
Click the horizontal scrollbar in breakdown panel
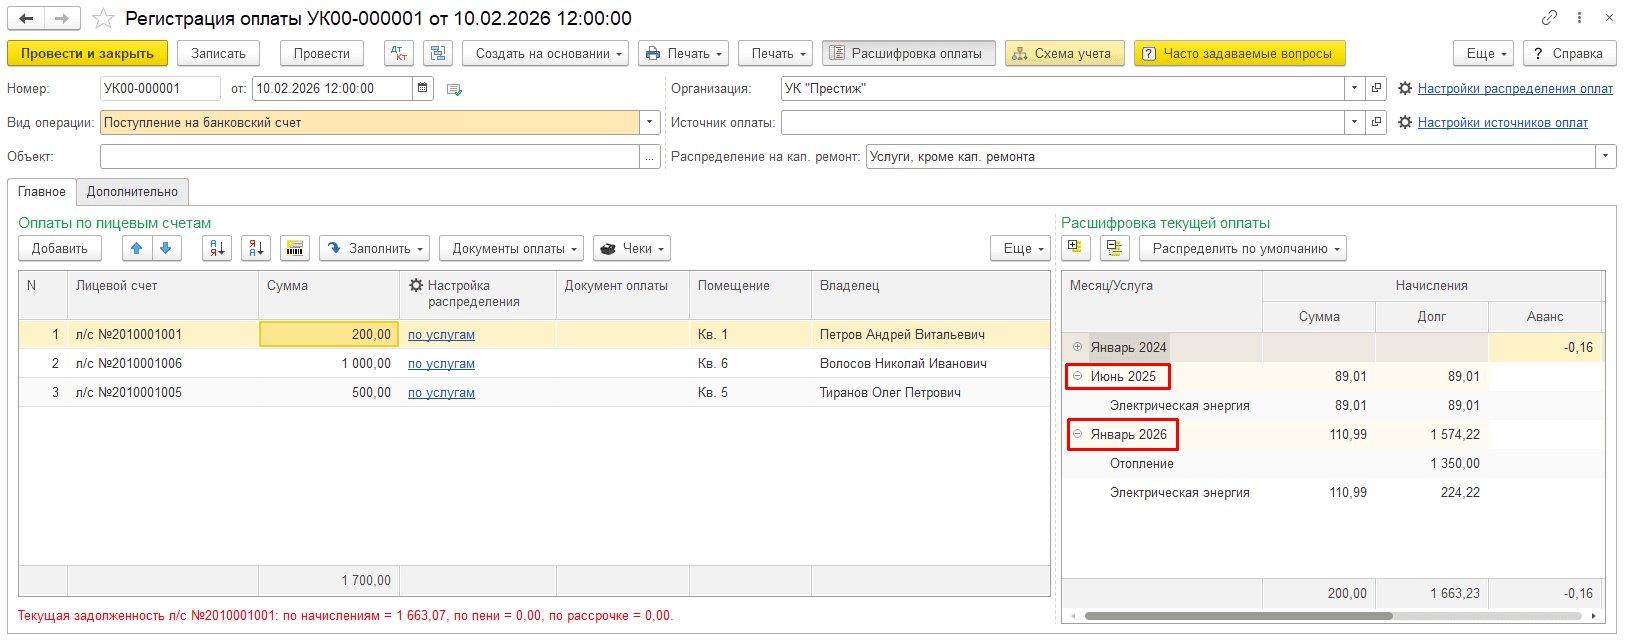(1238, 616)
